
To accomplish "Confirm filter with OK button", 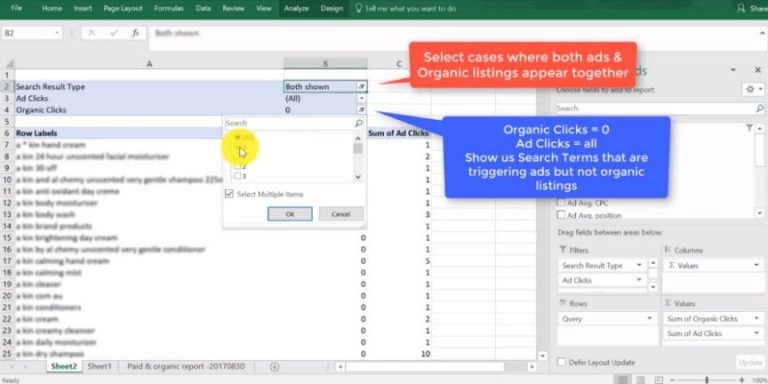I will click(289, 214).
